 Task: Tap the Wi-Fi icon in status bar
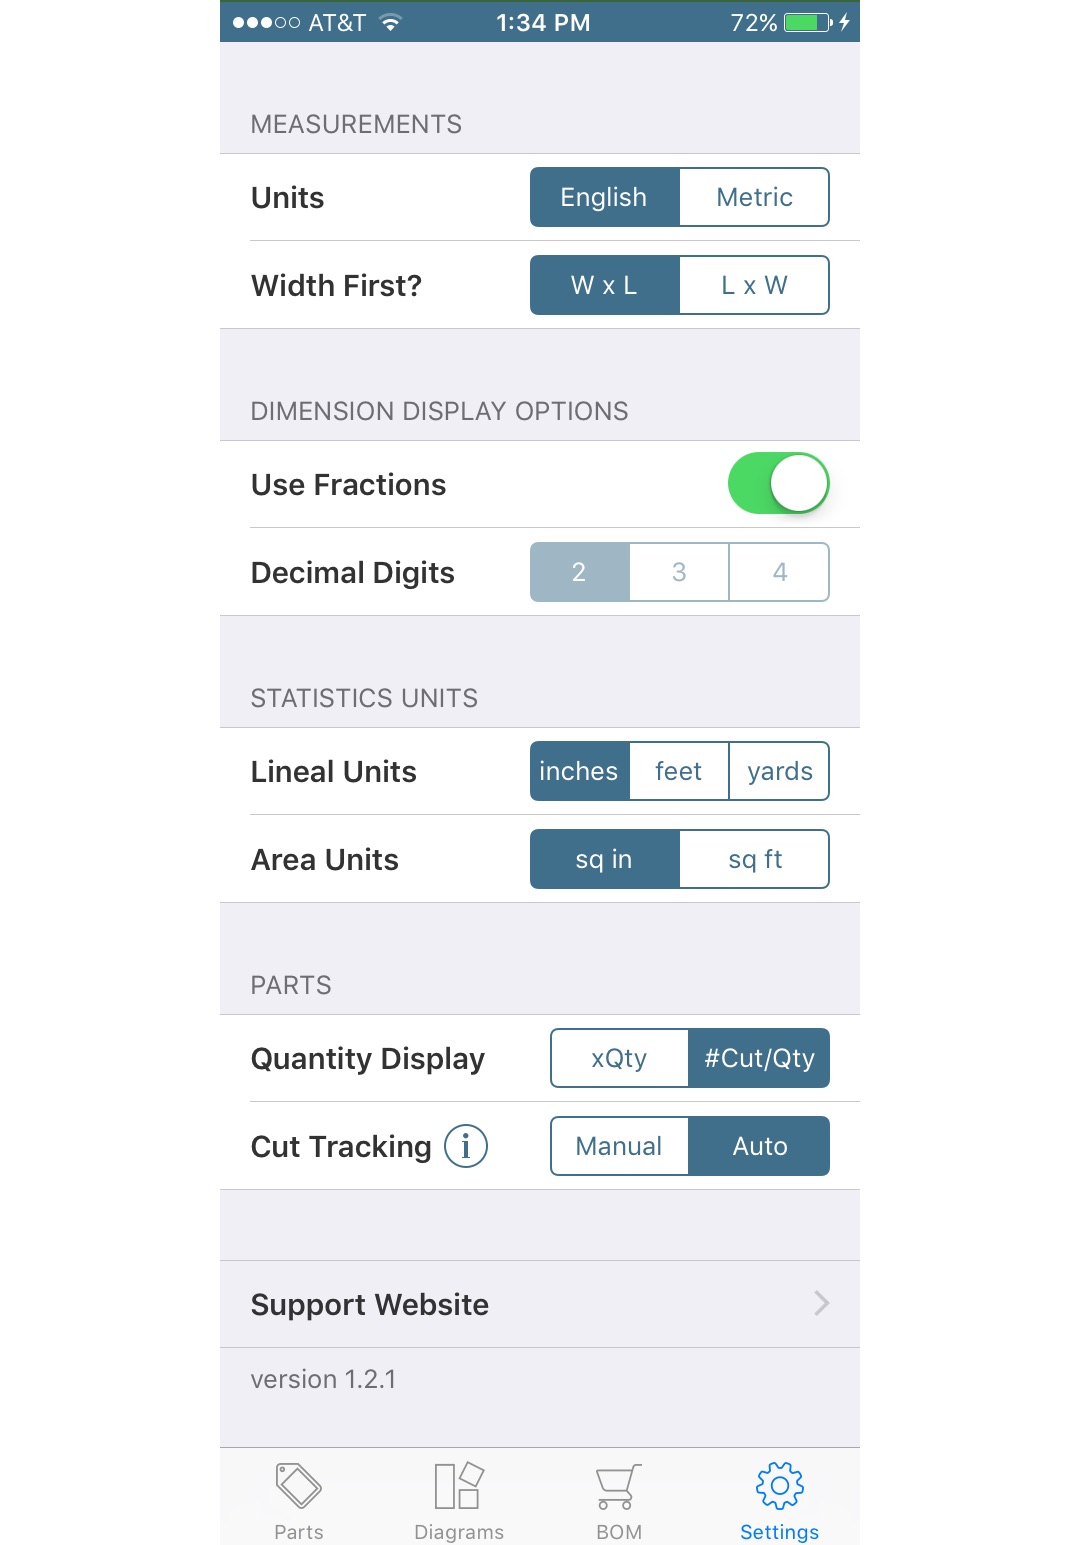click(391, 22)
